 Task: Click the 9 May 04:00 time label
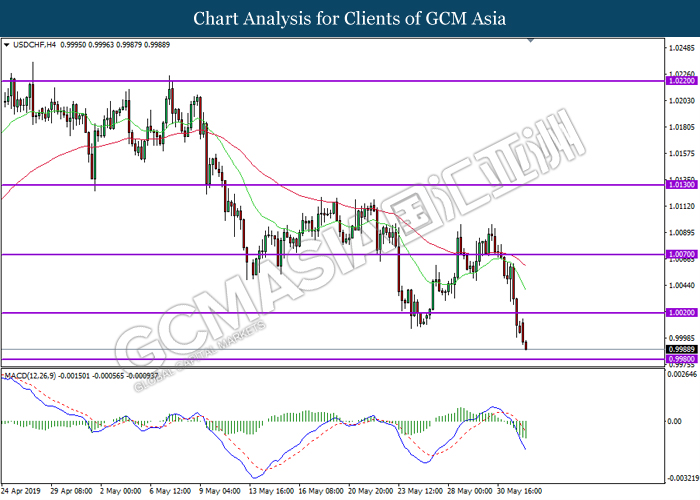(x=220, y=491)
